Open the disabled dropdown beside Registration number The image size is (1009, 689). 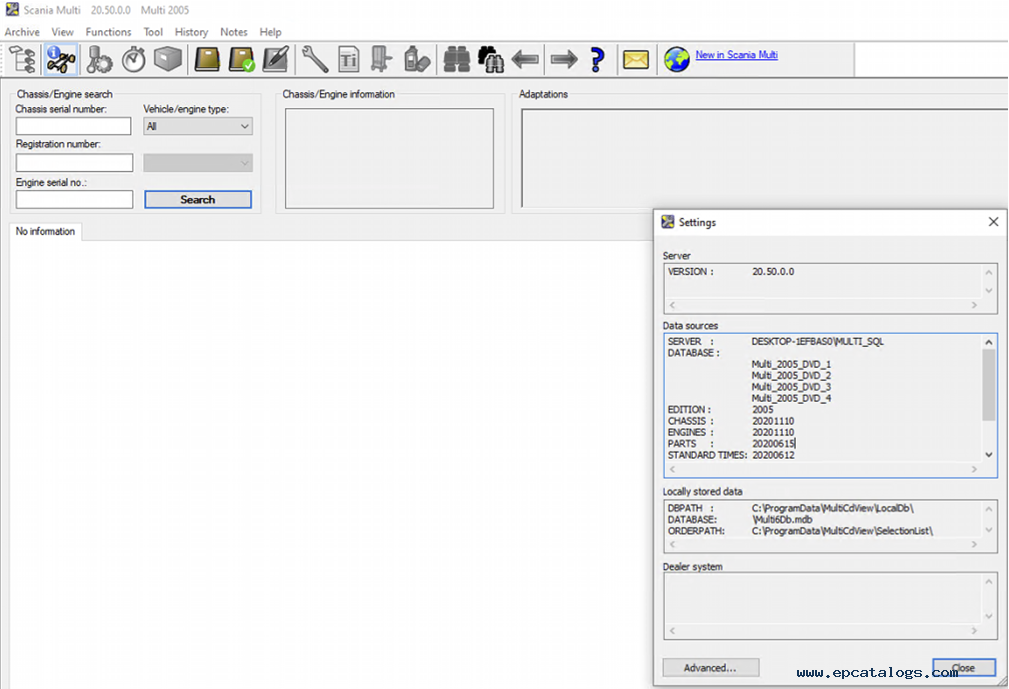coord(198,163)
